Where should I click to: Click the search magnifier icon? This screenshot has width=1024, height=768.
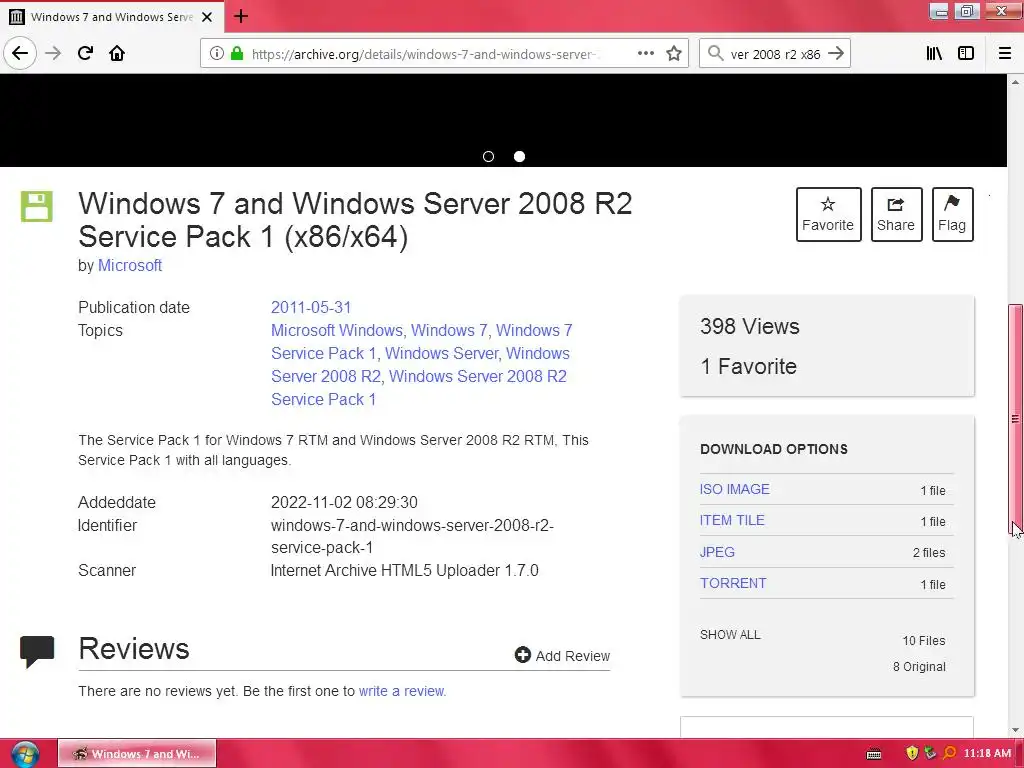(716, 54)
